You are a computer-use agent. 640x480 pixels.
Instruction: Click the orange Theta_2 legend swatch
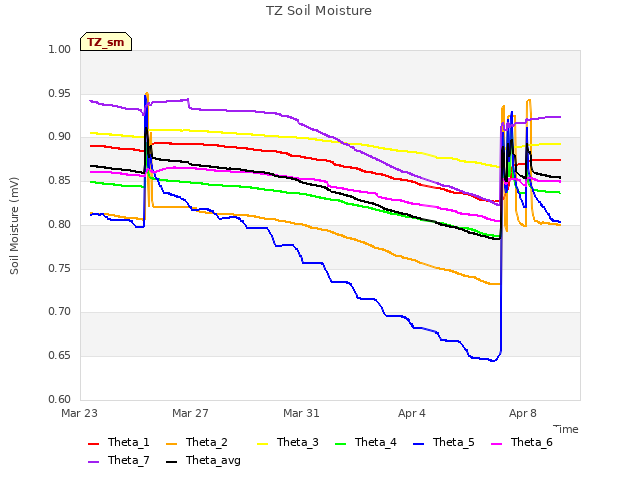tap(171, 444)
